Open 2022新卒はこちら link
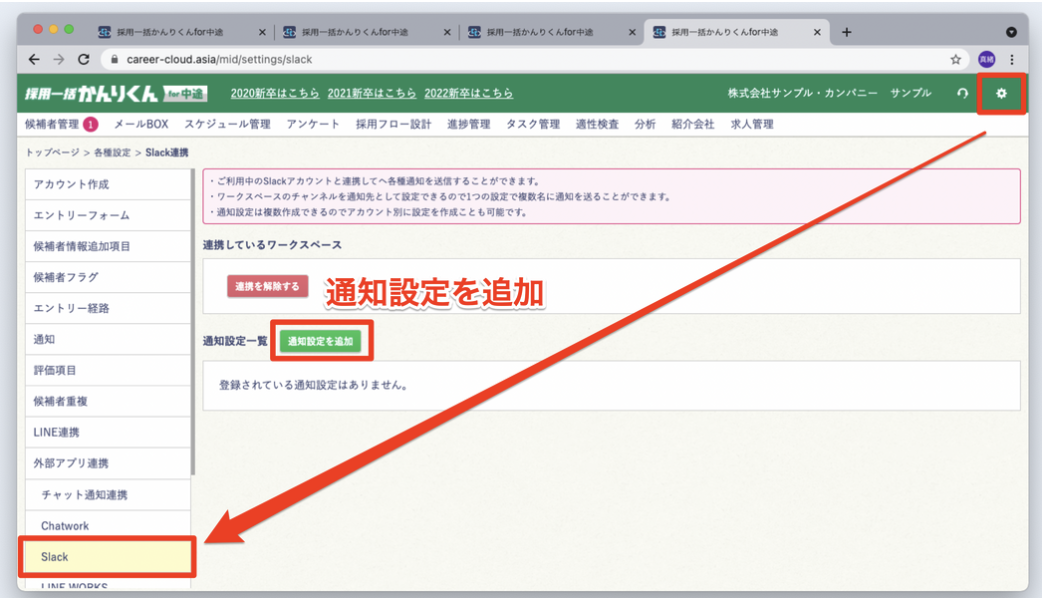This screenshot has width=1042, height=598. click(x=469, y=93)
